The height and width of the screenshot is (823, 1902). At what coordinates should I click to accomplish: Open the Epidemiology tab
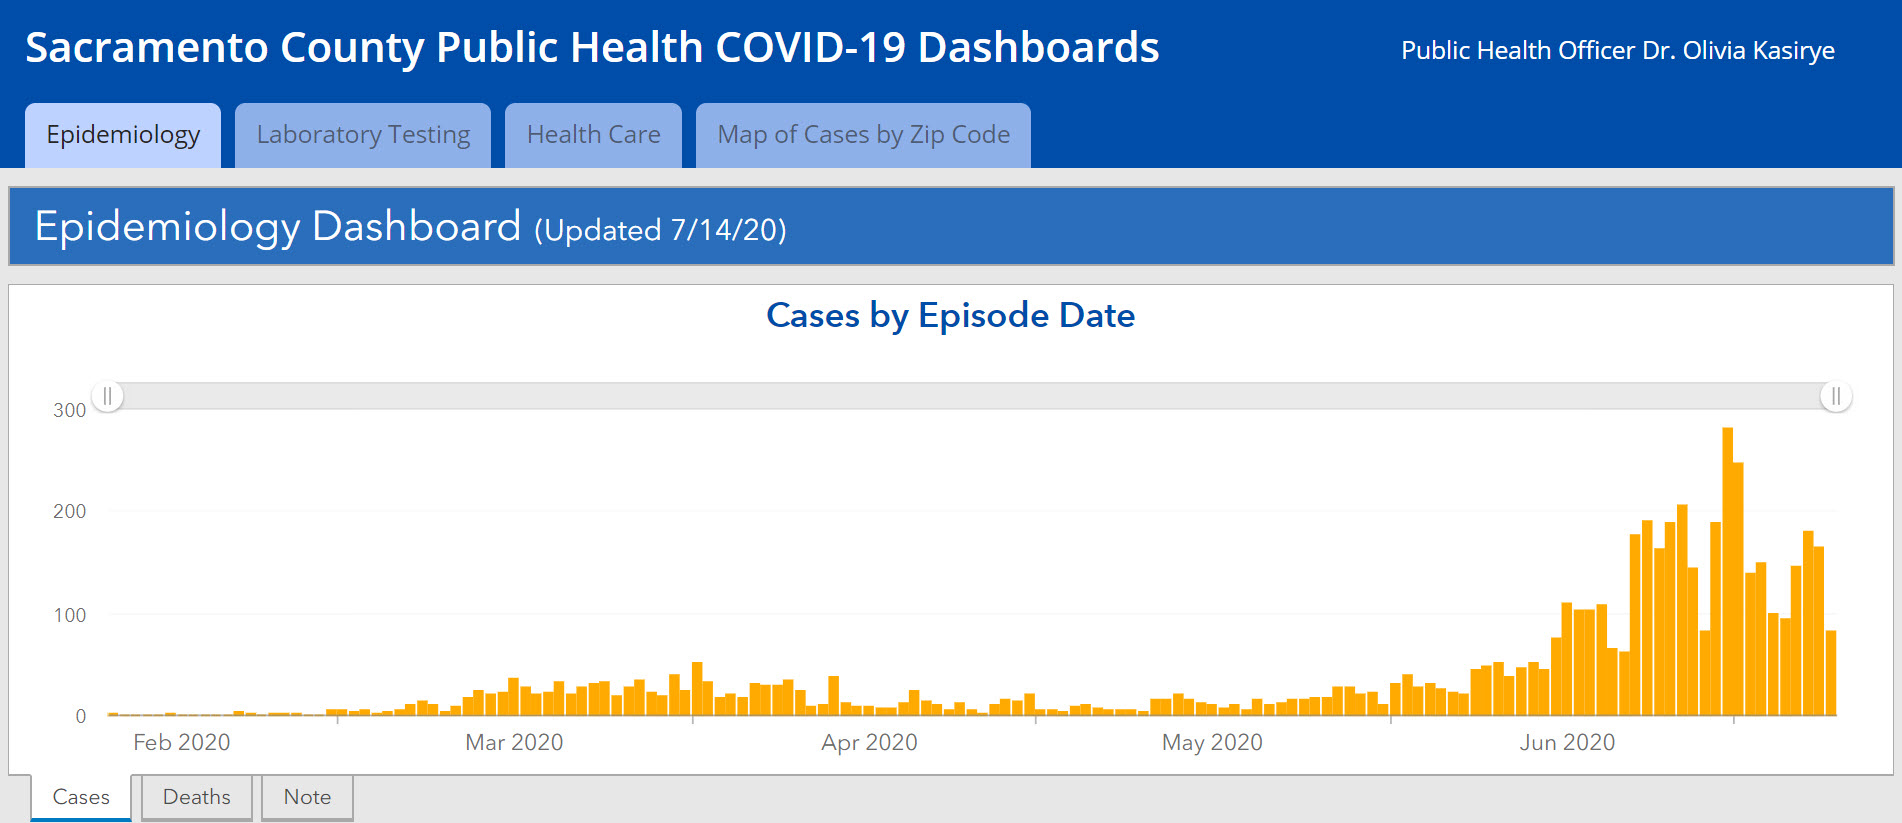[x=123, y=135]
